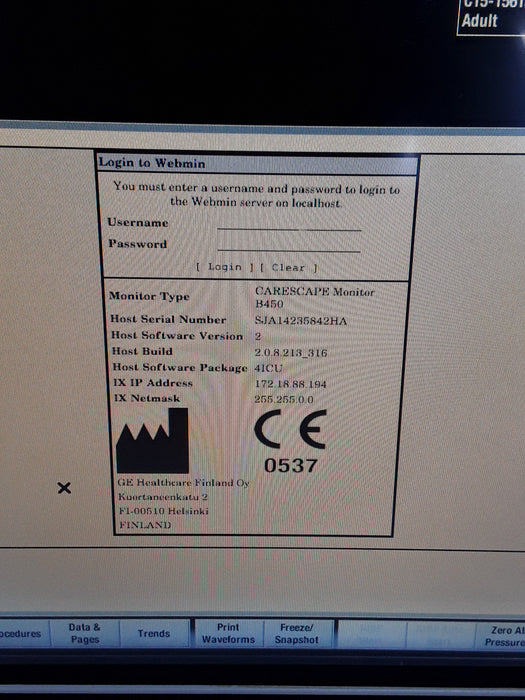Click the IP address 172.18.88.194

click(291, 384)
